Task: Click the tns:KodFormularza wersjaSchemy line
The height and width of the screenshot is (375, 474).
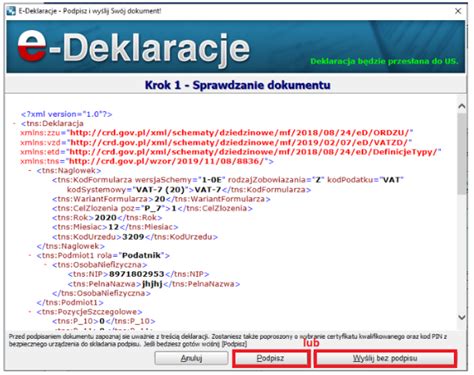Action: [228, 180]
